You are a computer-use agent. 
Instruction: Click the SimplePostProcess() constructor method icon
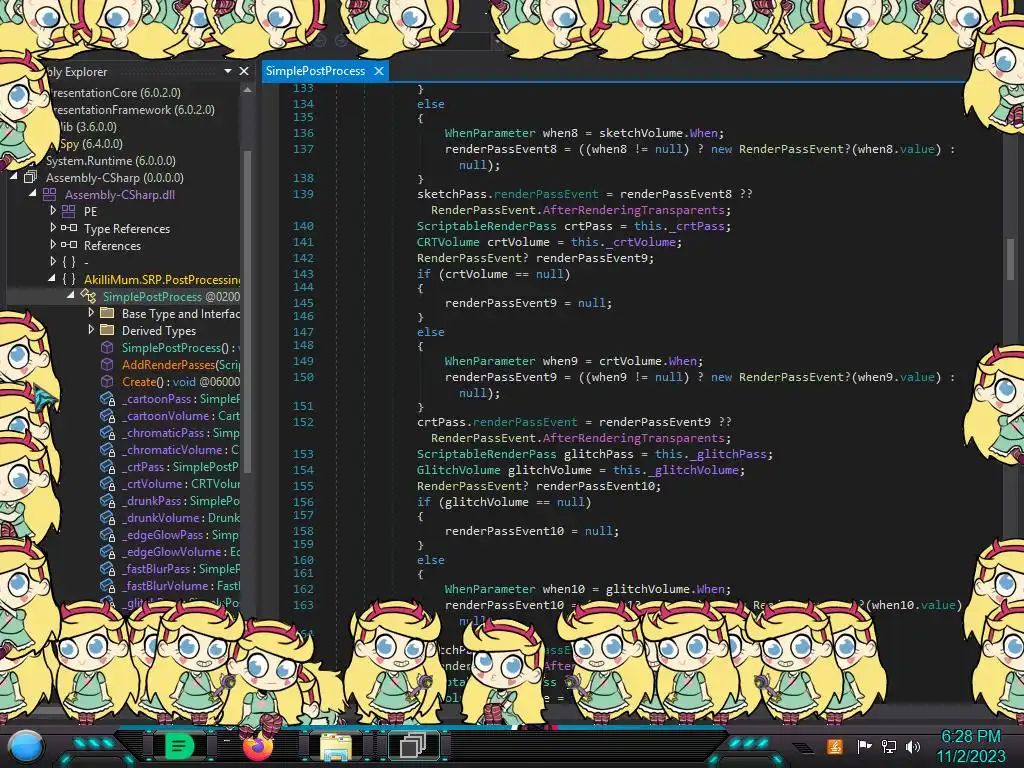[x=107, y=347]
